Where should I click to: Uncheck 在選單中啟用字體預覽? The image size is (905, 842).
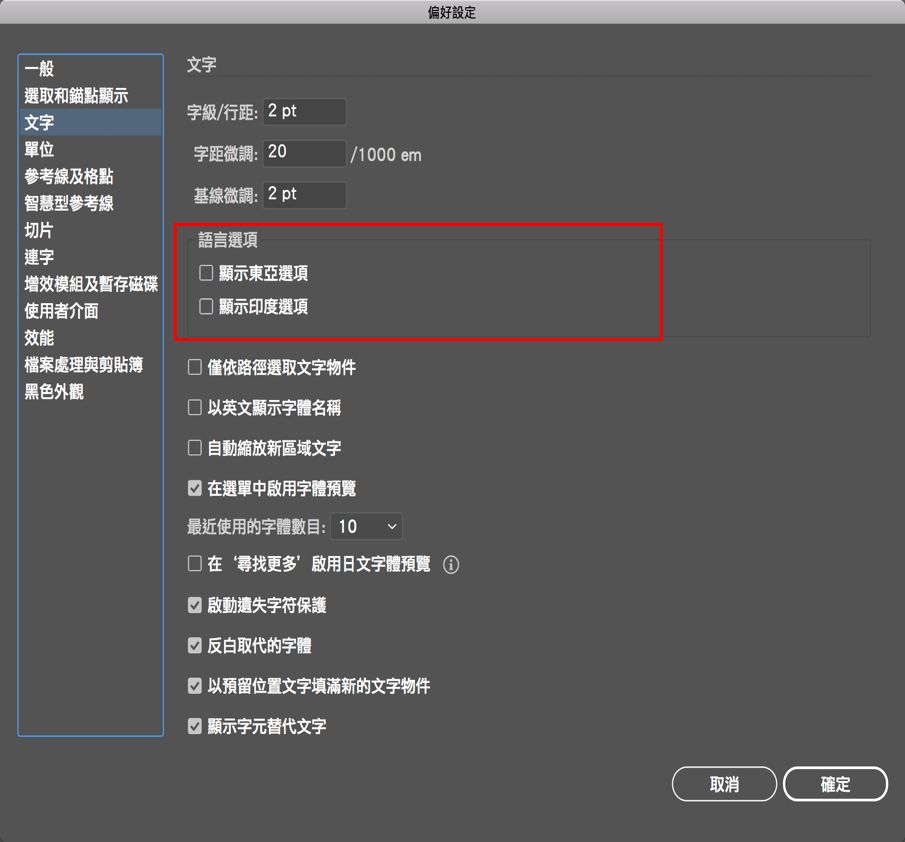(x=195, y=488)
